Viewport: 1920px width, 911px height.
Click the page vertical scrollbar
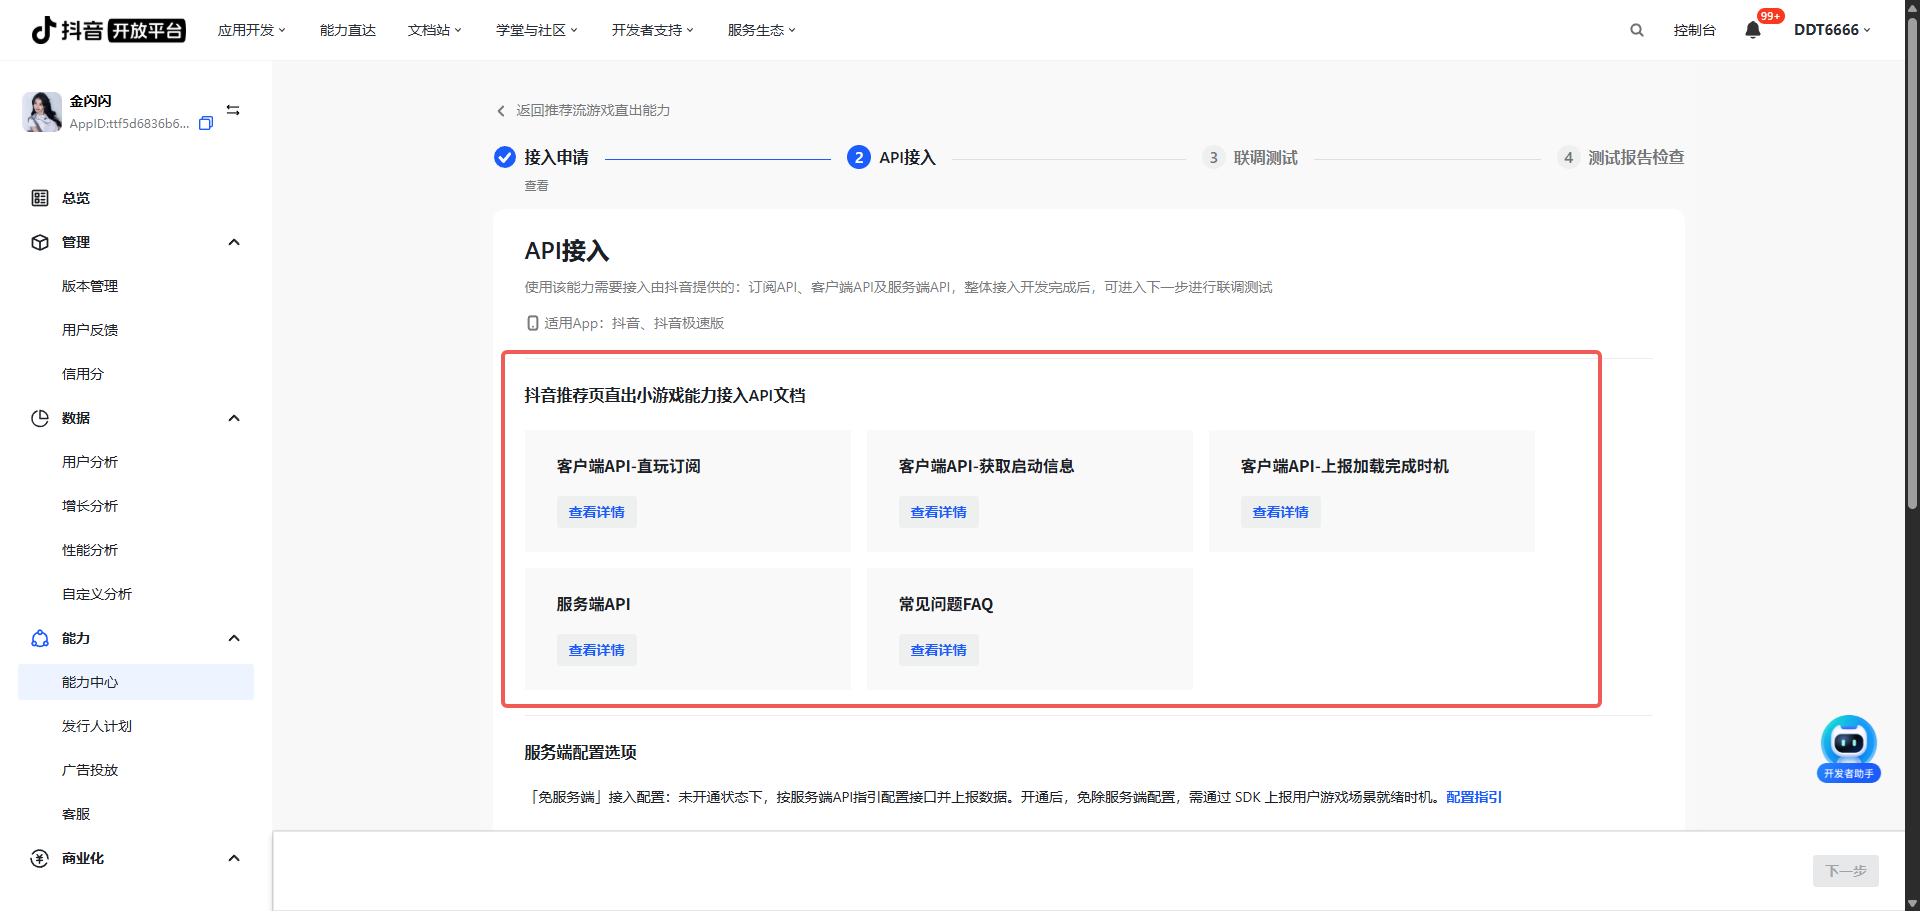(1912, 260)
